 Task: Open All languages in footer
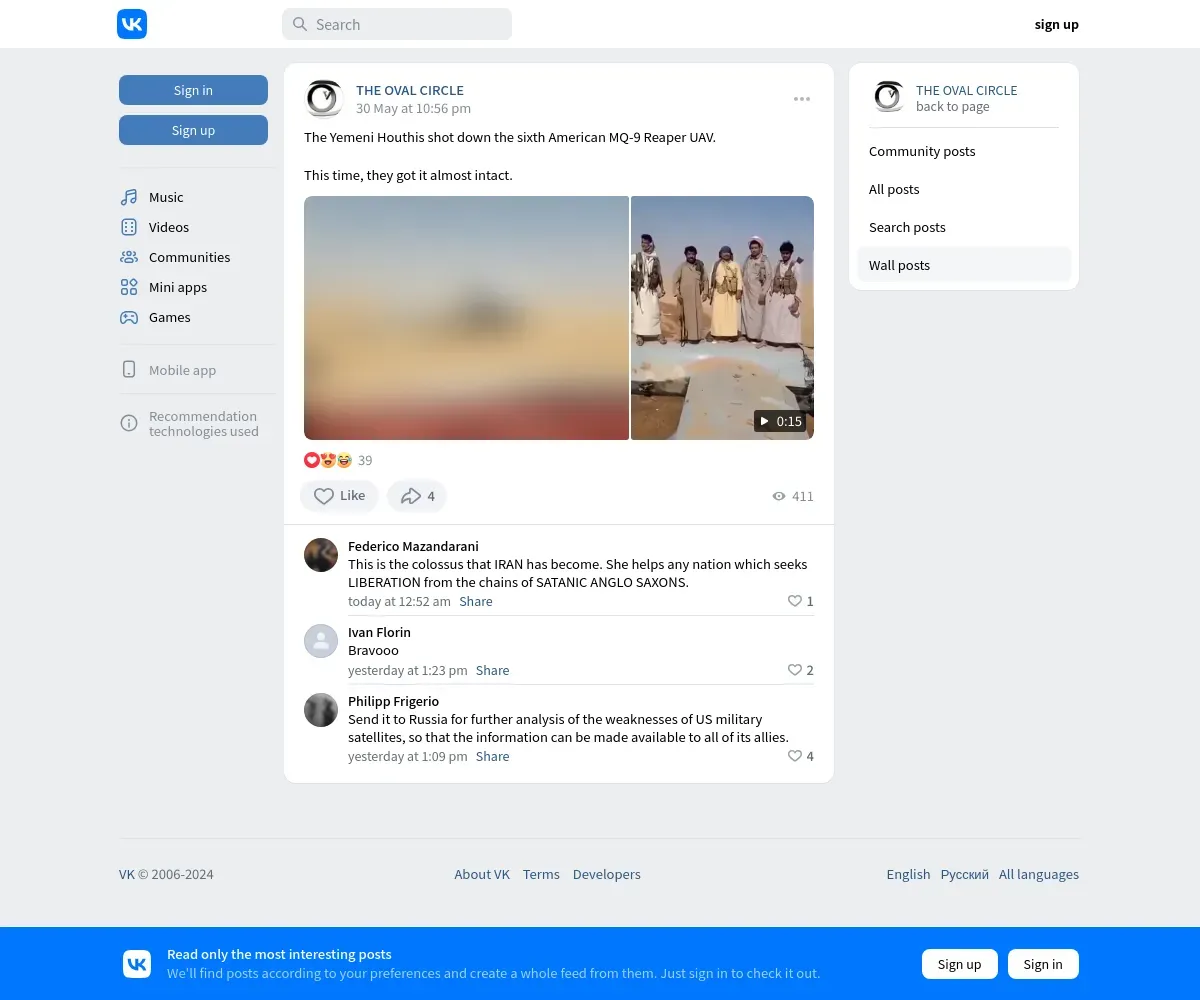point(1039,874)
